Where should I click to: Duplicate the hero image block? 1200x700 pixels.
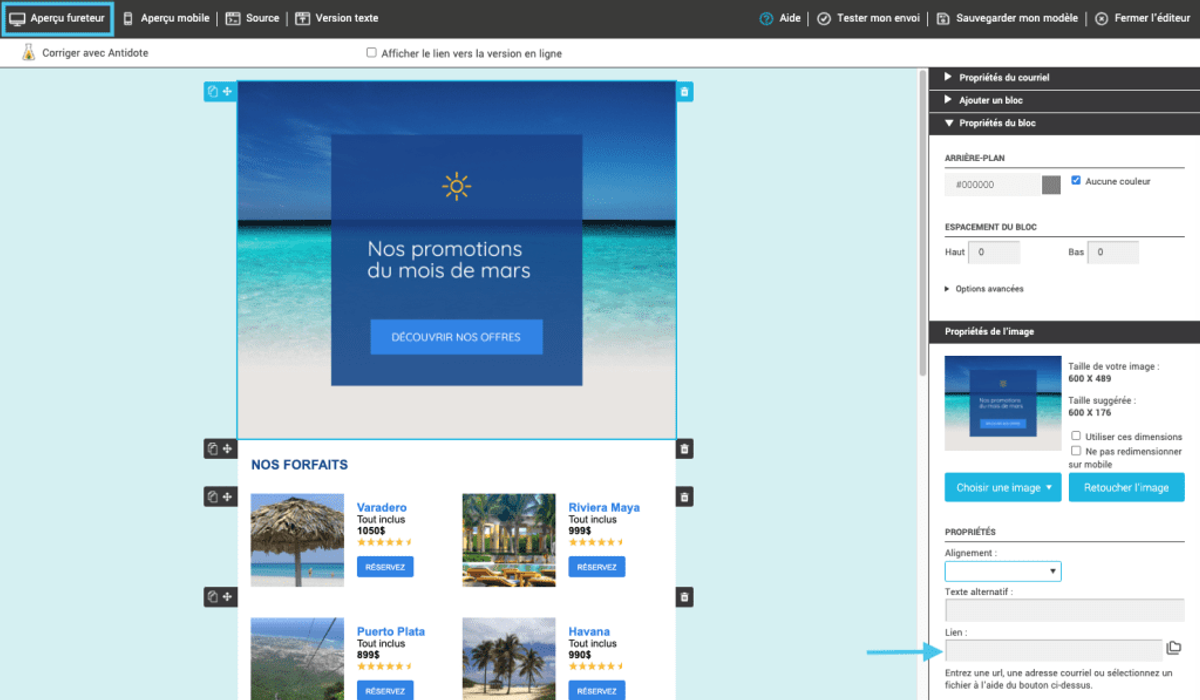click(212, 92)
